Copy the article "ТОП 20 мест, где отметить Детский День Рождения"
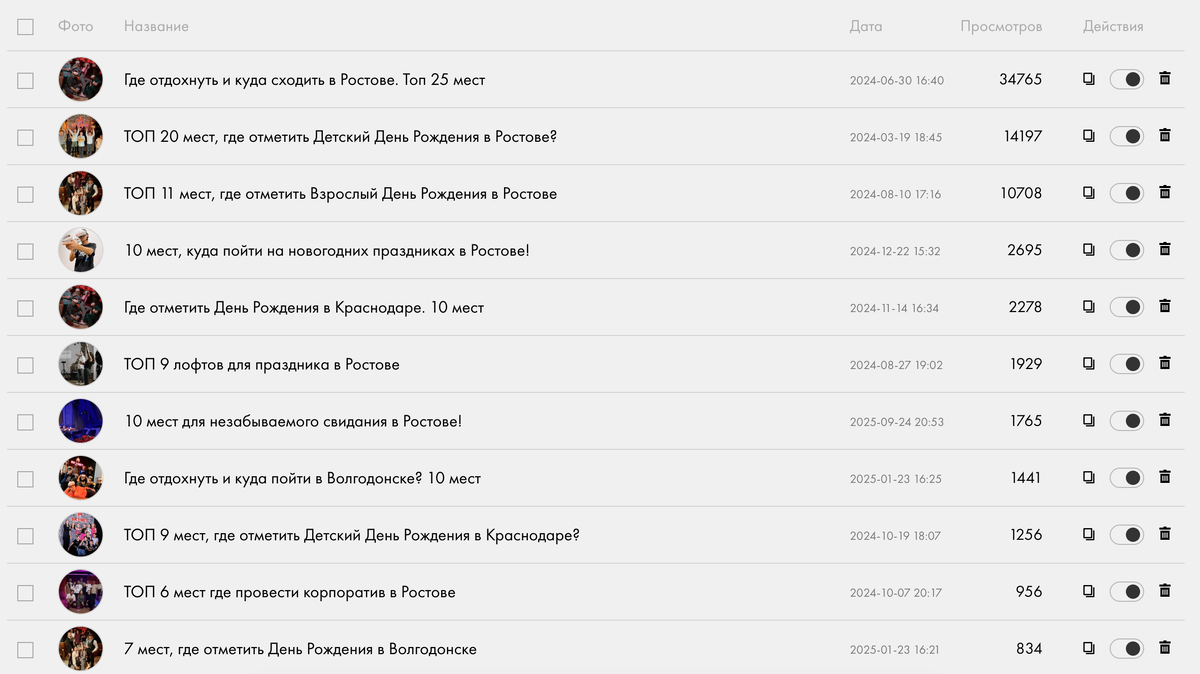Image resolution: width=1200 pixels, height=674 pixels. 1089,136
